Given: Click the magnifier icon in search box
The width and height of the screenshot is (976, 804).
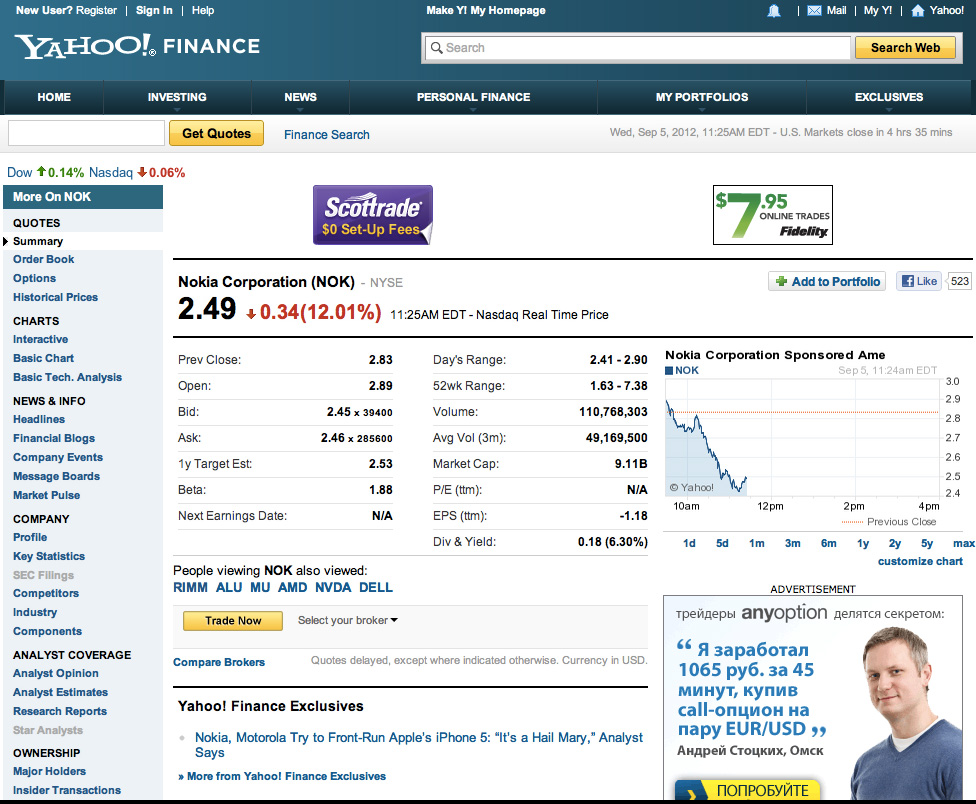Looking at the screenshot, I should [436, 48].
